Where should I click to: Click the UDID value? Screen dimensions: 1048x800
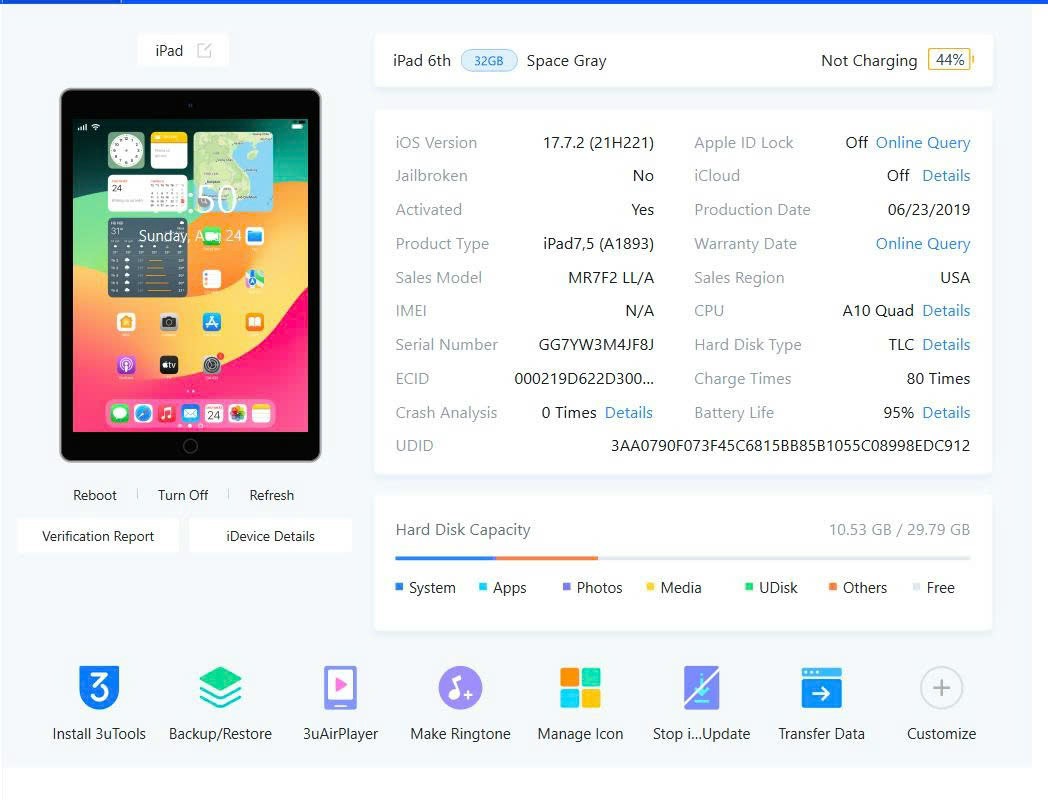point(790,446)
